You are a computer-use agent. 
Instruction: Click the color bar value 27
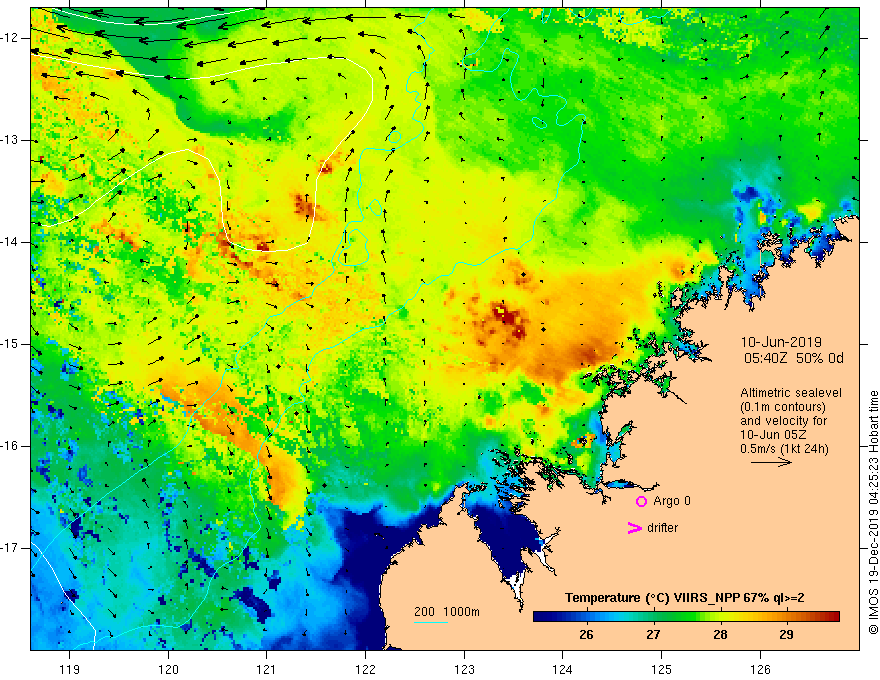point(653,635)
